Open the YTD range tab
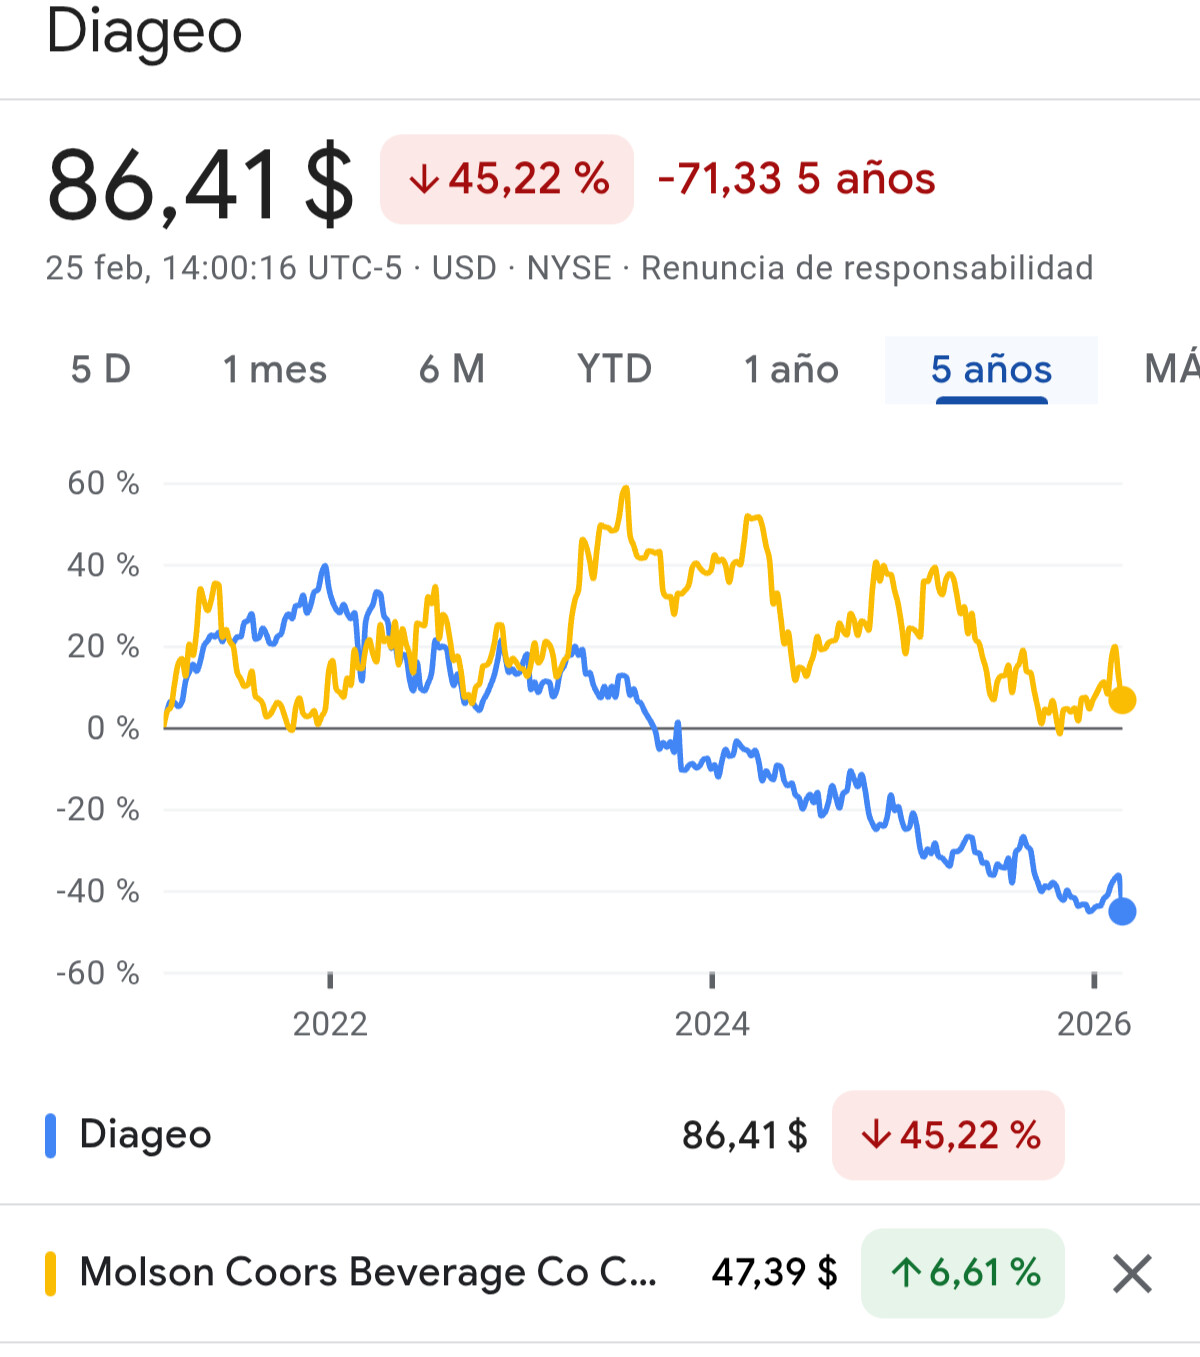 click(614, 370)
